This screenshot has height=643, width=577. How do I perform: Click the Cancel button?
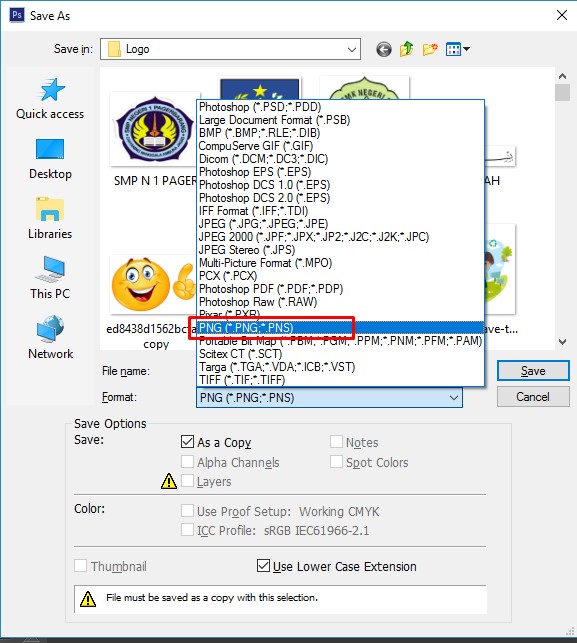533,397
